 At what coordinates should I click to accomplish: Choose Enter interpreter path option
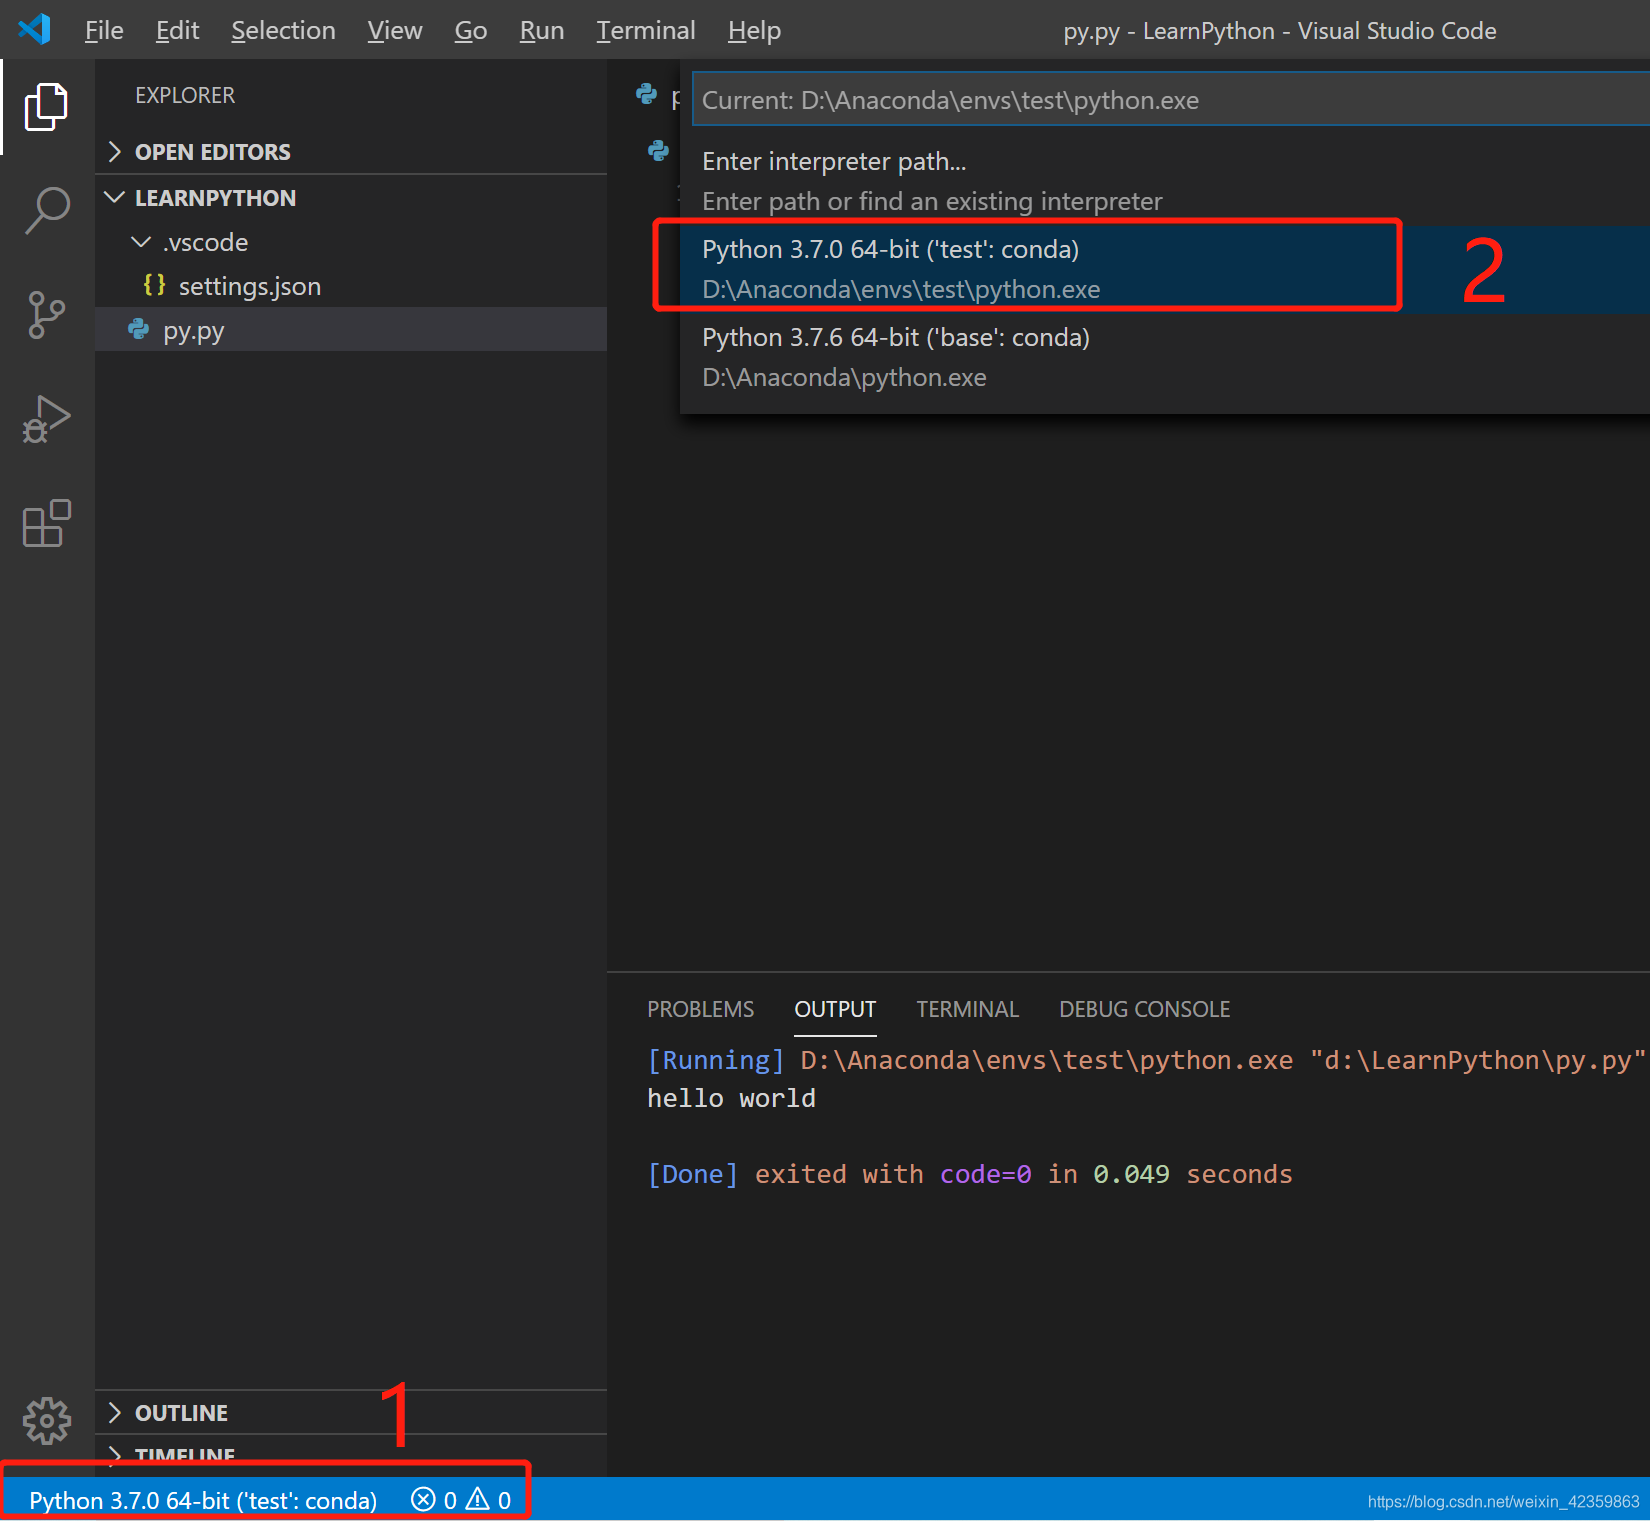pyautogui.click(x=1164, y=181)
